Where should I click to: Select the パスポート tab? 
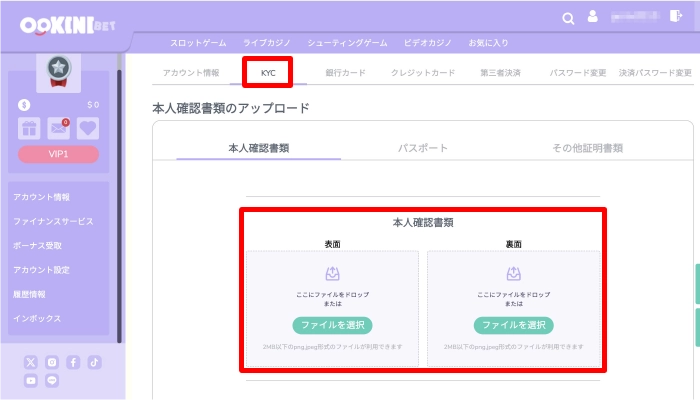click(422, 147)
